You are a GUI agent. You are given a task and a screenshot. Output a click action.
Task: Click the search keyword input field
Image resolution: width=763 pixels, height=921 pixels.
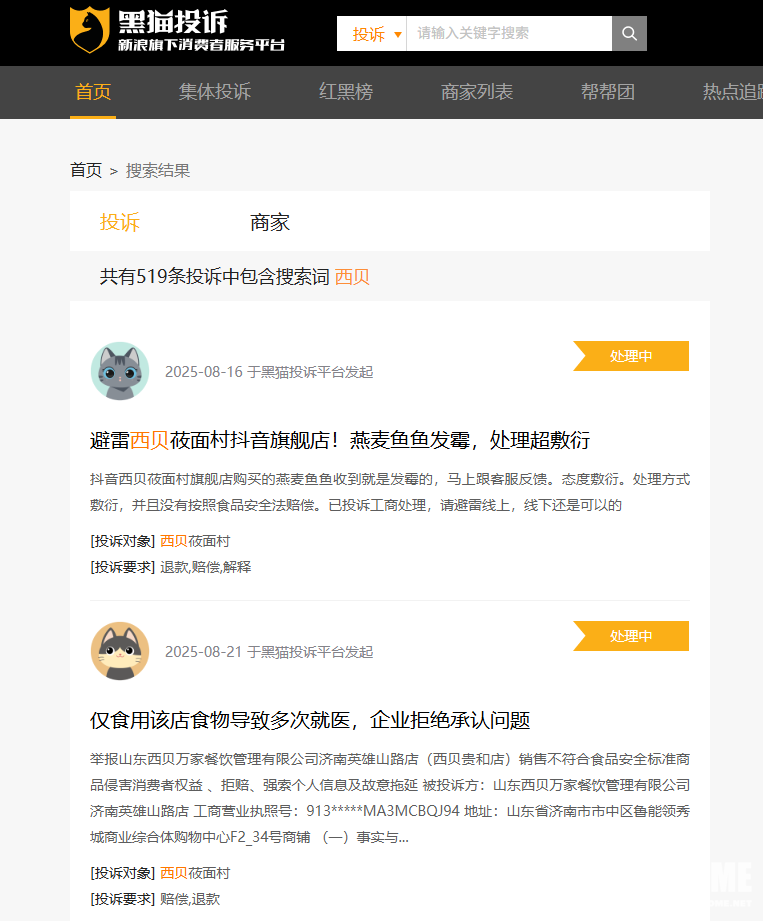pos(510,34)
